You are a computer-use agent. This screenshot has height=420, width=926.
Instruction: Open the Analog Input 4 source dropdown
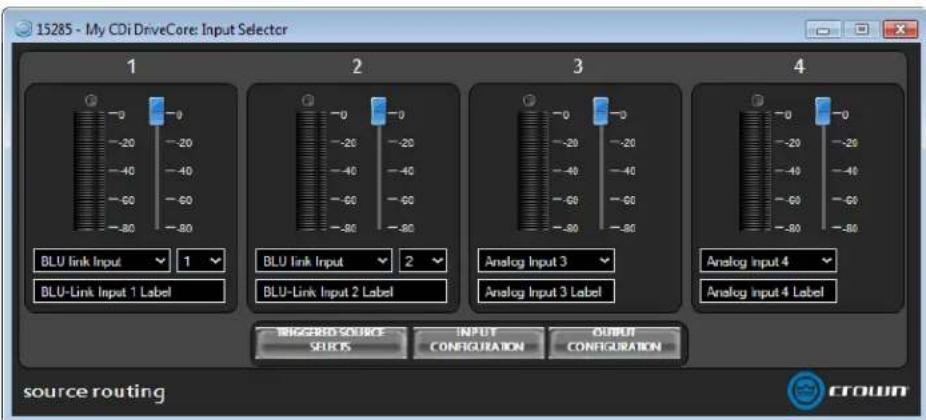(768, 261)
